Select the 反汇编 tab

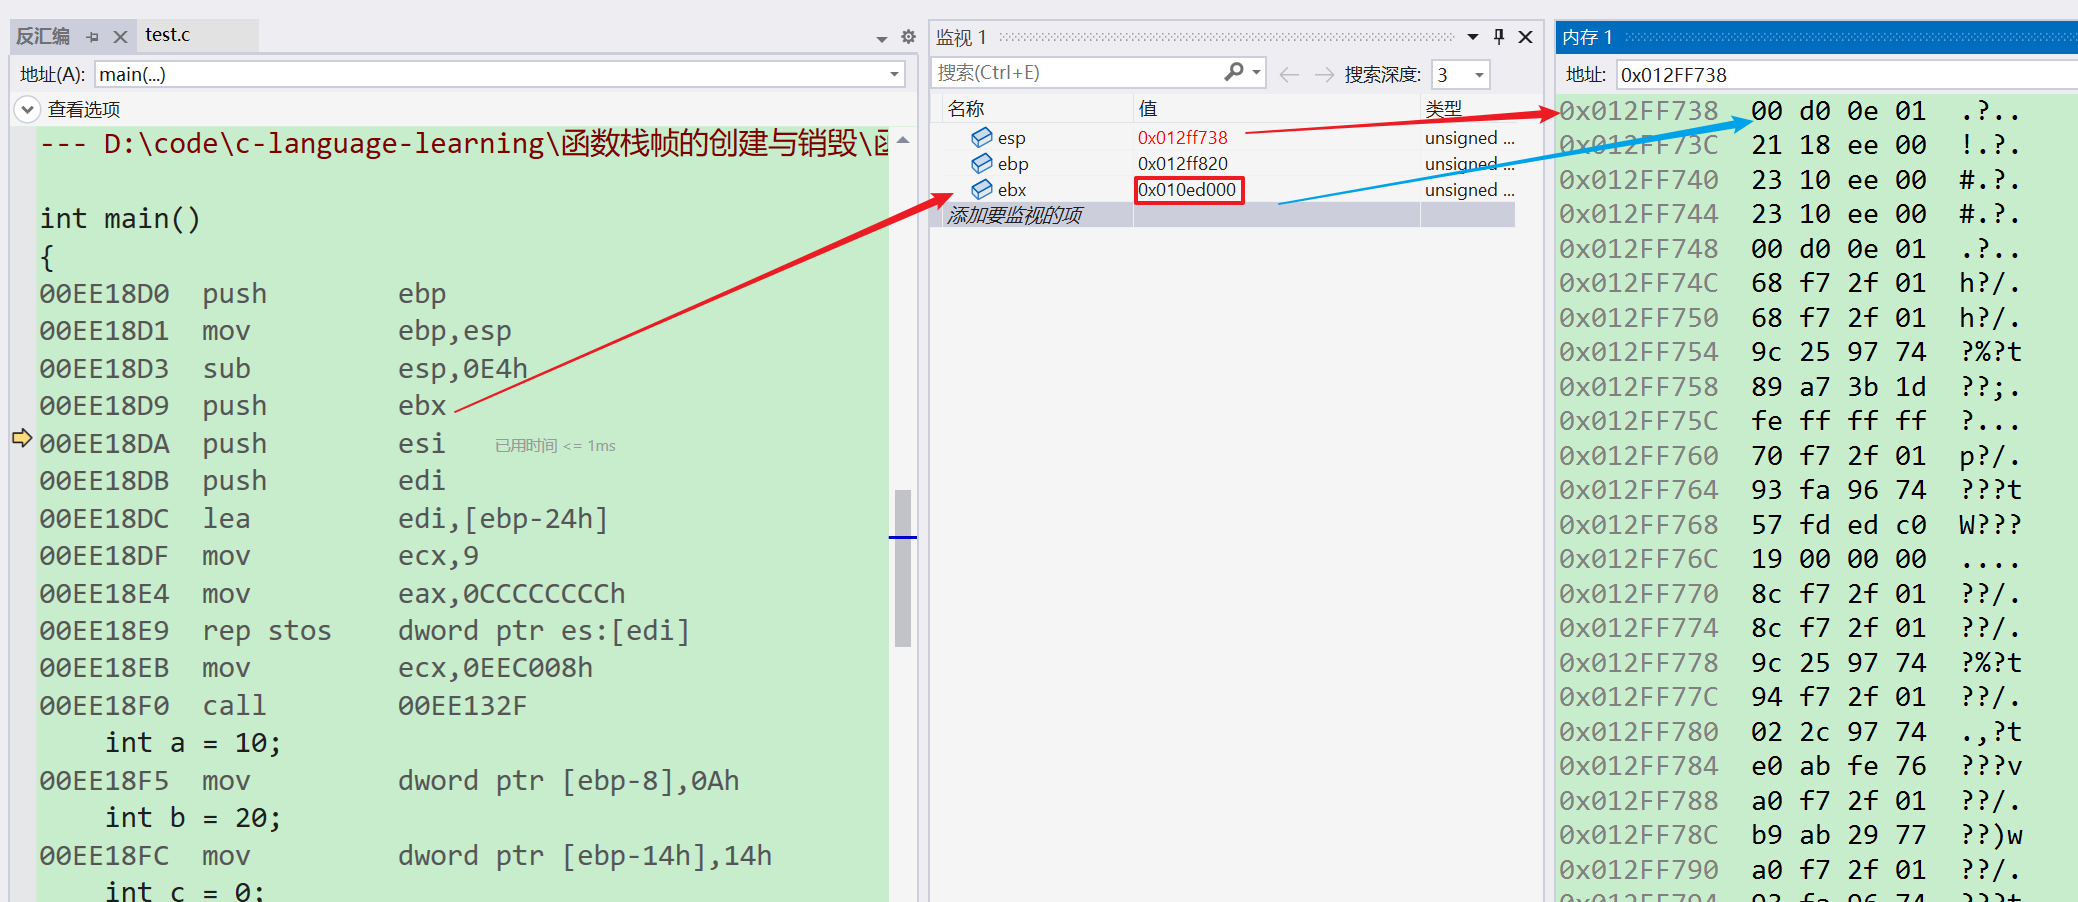click(x=43, y=36)
